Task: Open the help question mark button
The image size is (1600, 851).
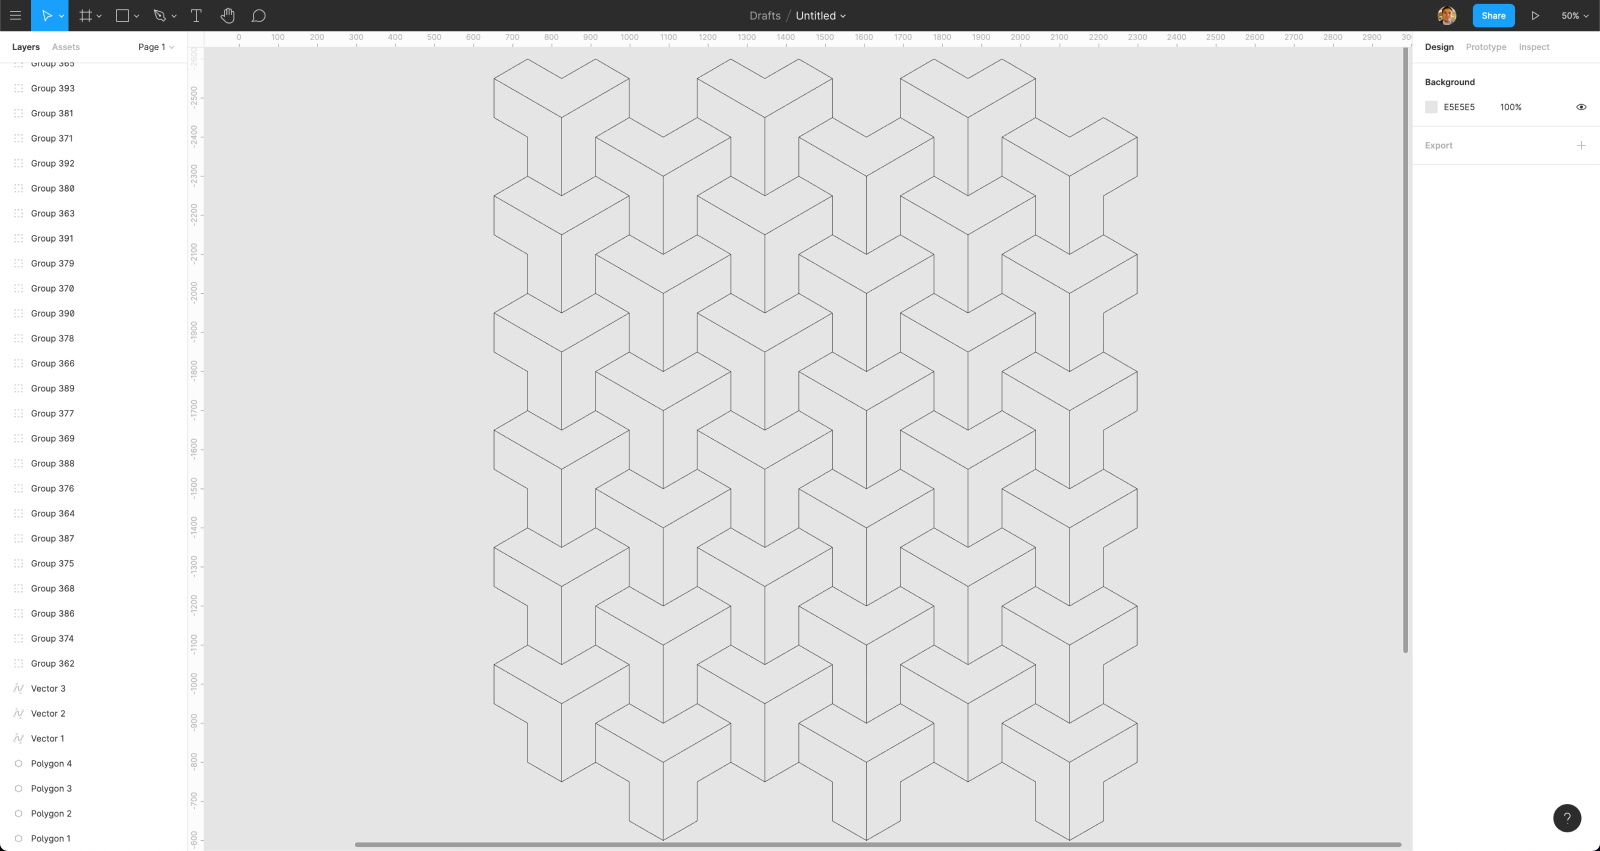Action: [x=1567, y=818]
